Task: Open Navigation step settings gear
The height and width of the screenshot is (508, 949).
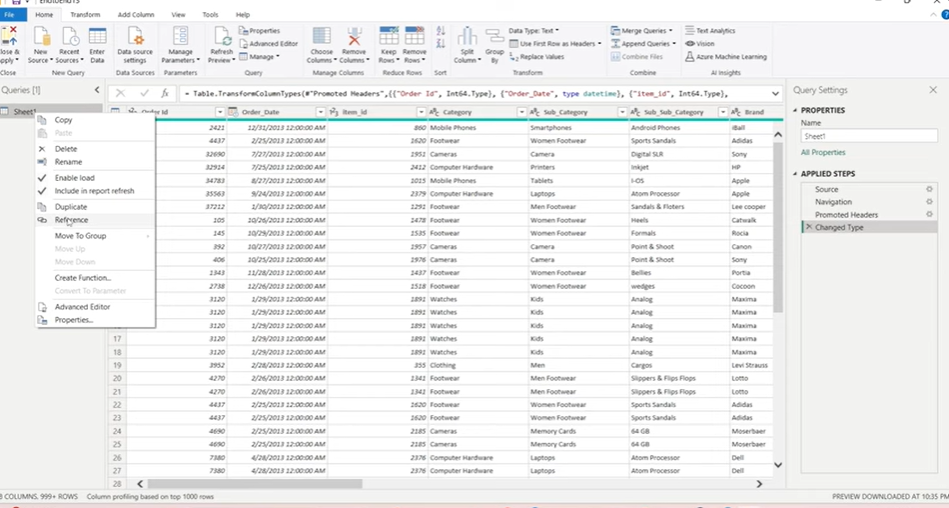Action: [929, 202]
